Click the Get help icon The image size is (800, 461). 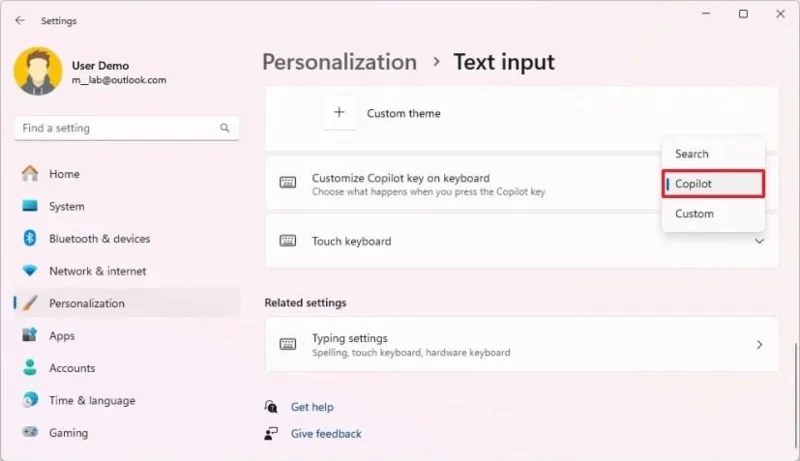pos(271,406)
